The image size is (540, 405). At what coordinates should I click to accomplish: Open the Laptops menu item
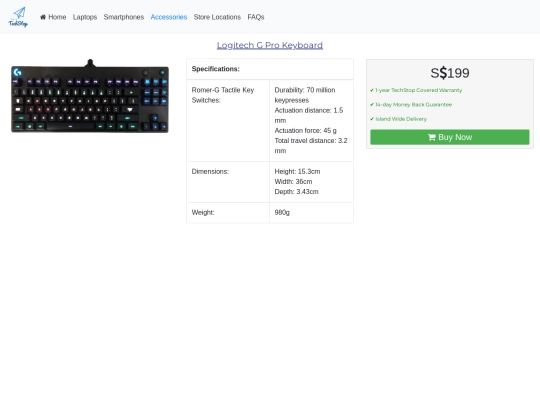tap(85, 17)
